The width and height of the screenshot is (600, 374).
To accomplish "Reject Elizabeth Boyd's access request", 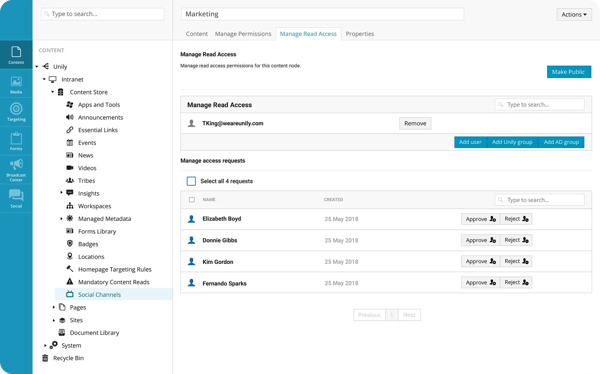I will pyautogui.click(x=516, y=219).
